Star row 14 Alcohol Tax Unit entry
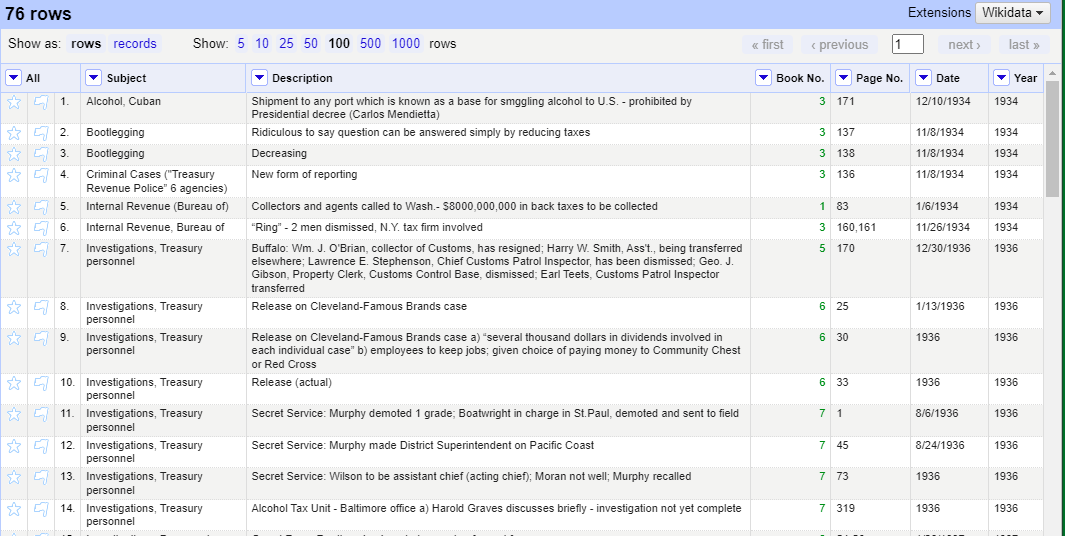1065x536 pixels. pyautogui.click(x=14, y=508)
